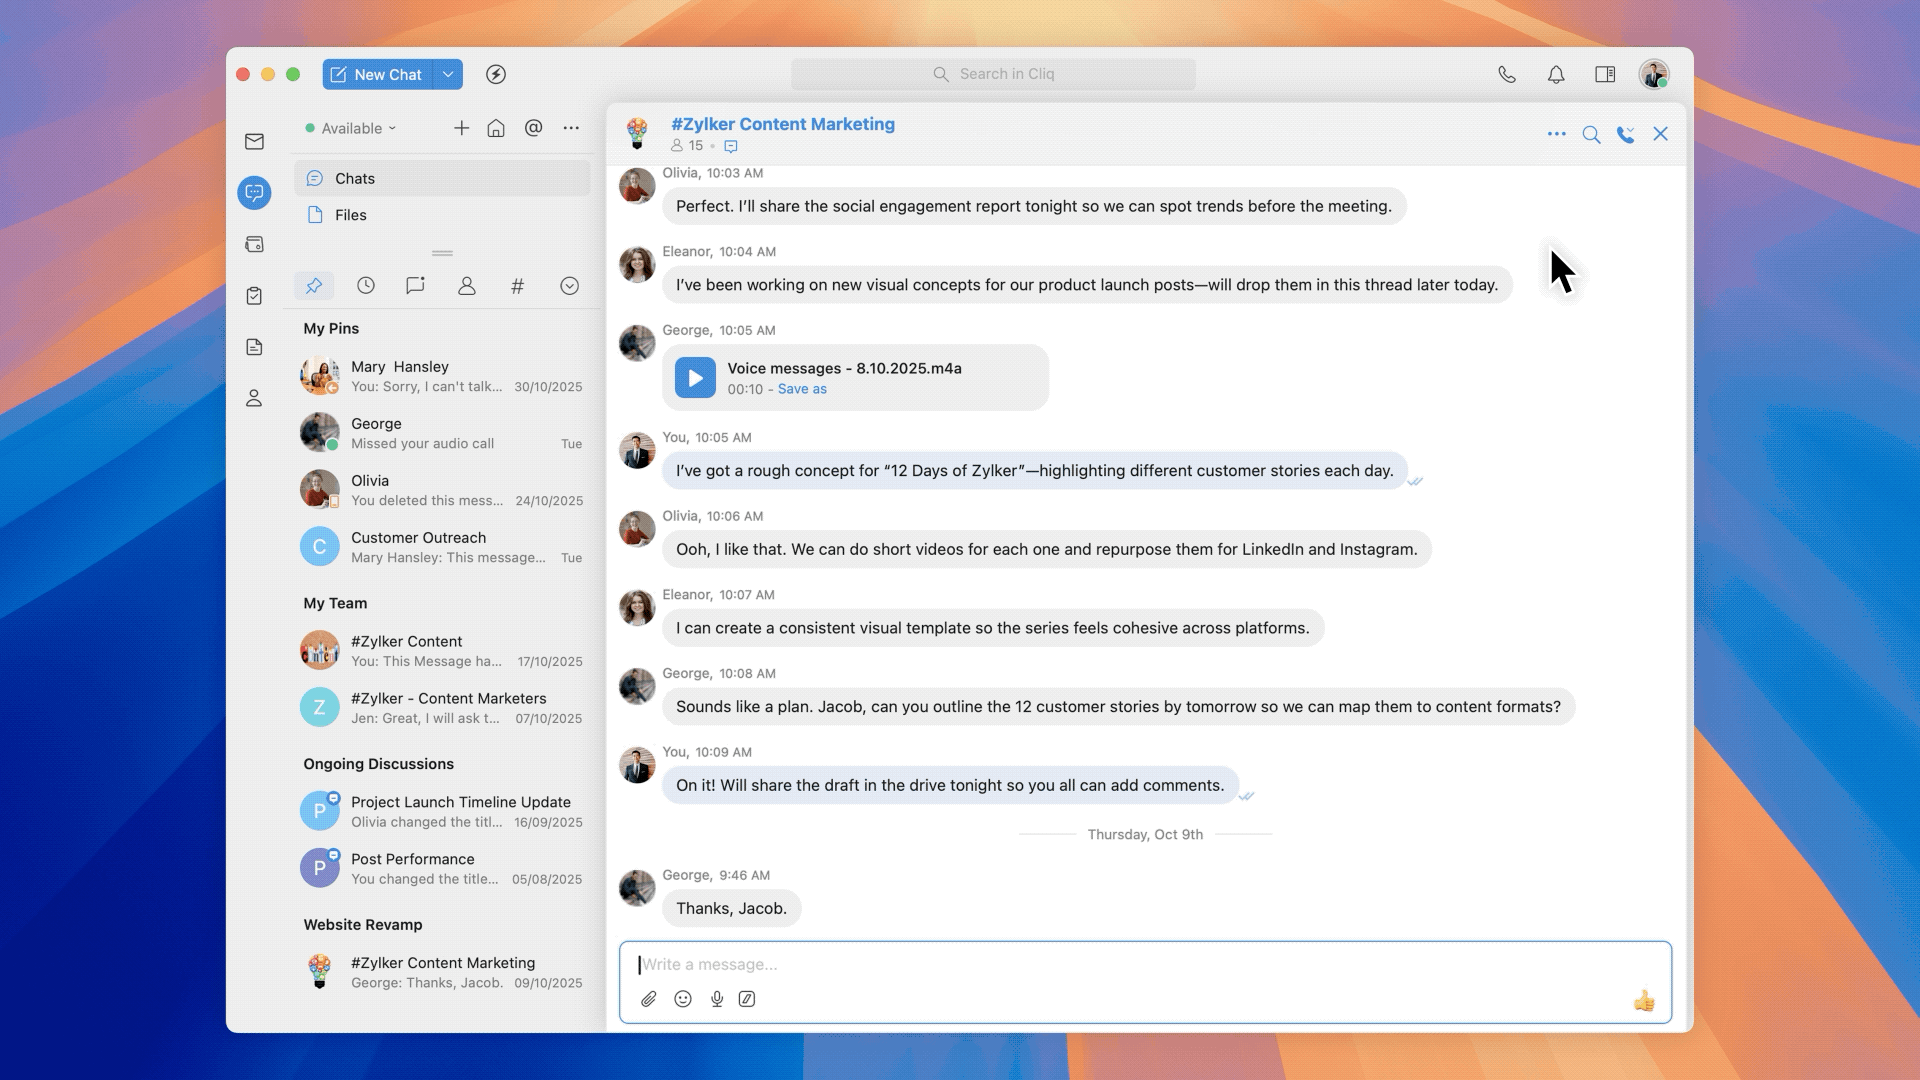Click the home icon in chat list header
The image size is (1920, 1080).
(496, 128)
